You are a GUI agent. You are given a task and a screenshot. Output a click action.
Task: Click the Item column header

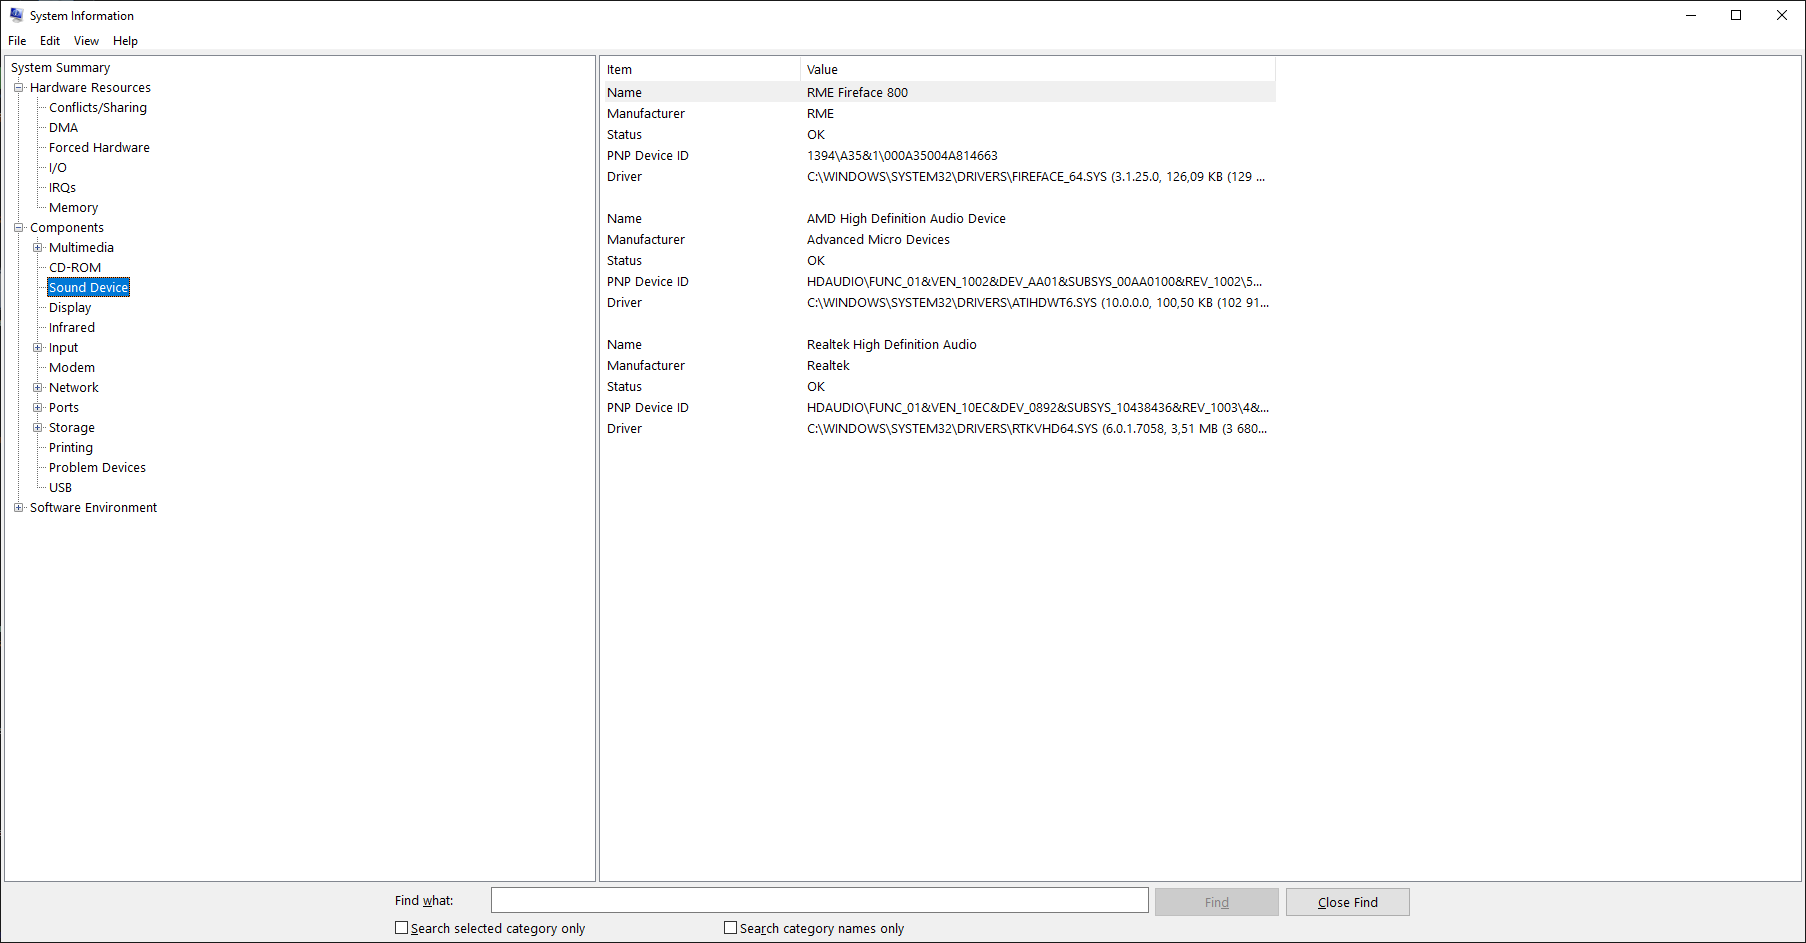coord(700,69)
